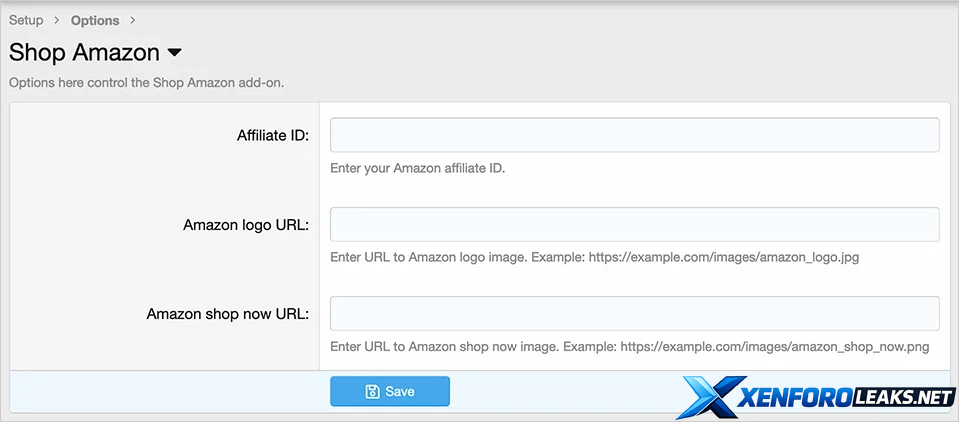959x422 pixels.
Task: Expand the Shop Amazon title dropdown arrow
Action: point(174,52)
